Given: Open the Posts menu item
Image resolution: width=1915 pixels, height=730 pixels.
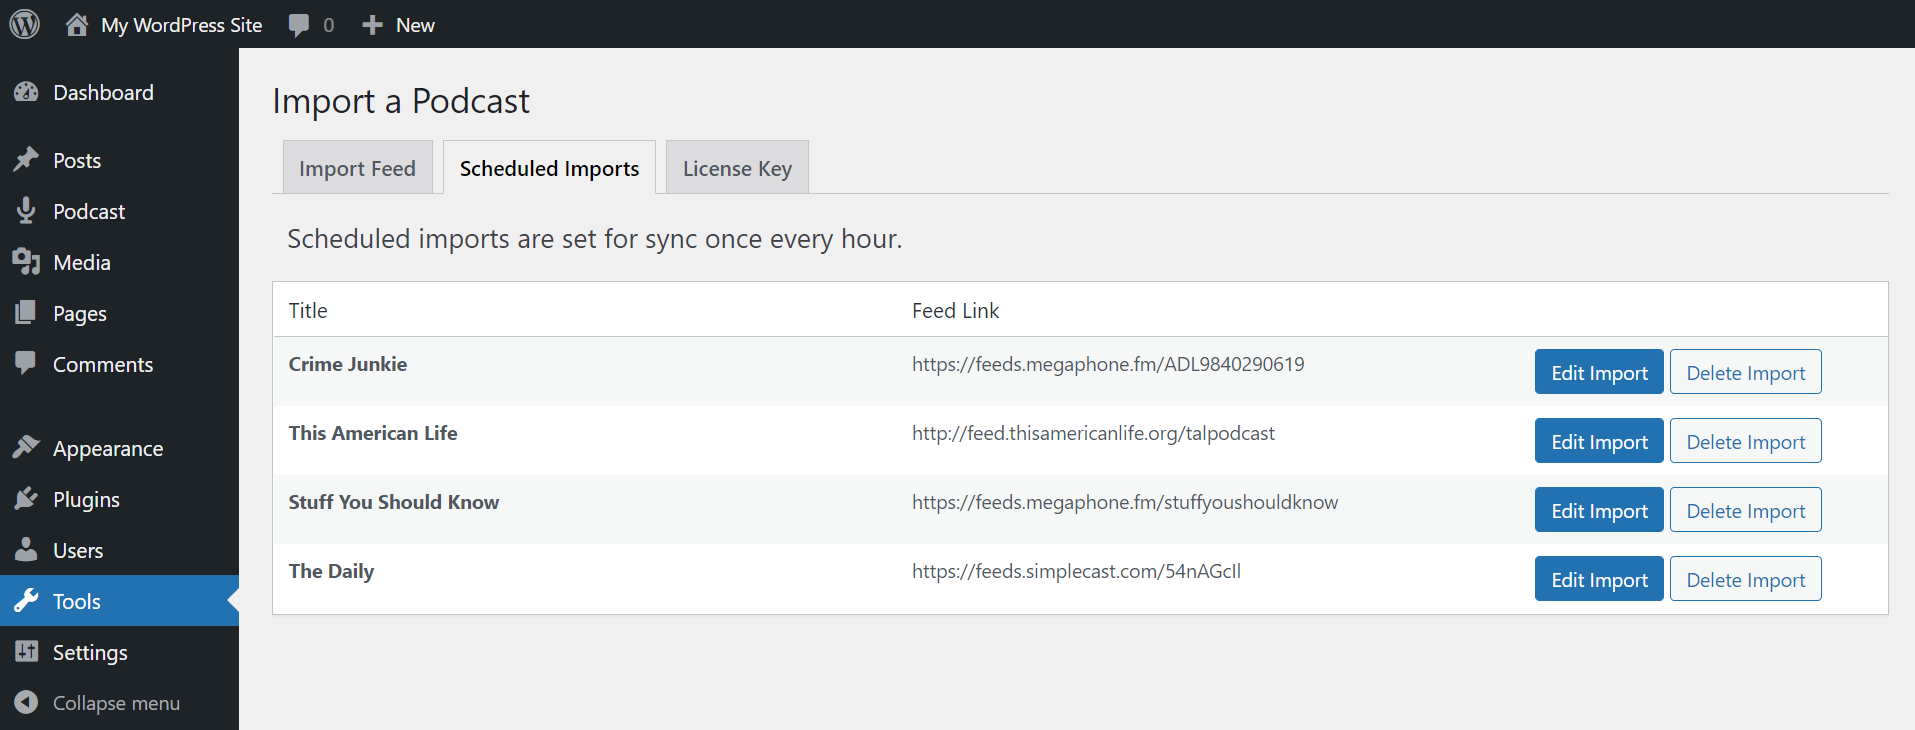Looking at the screenshot, I should tap(77, 160).
